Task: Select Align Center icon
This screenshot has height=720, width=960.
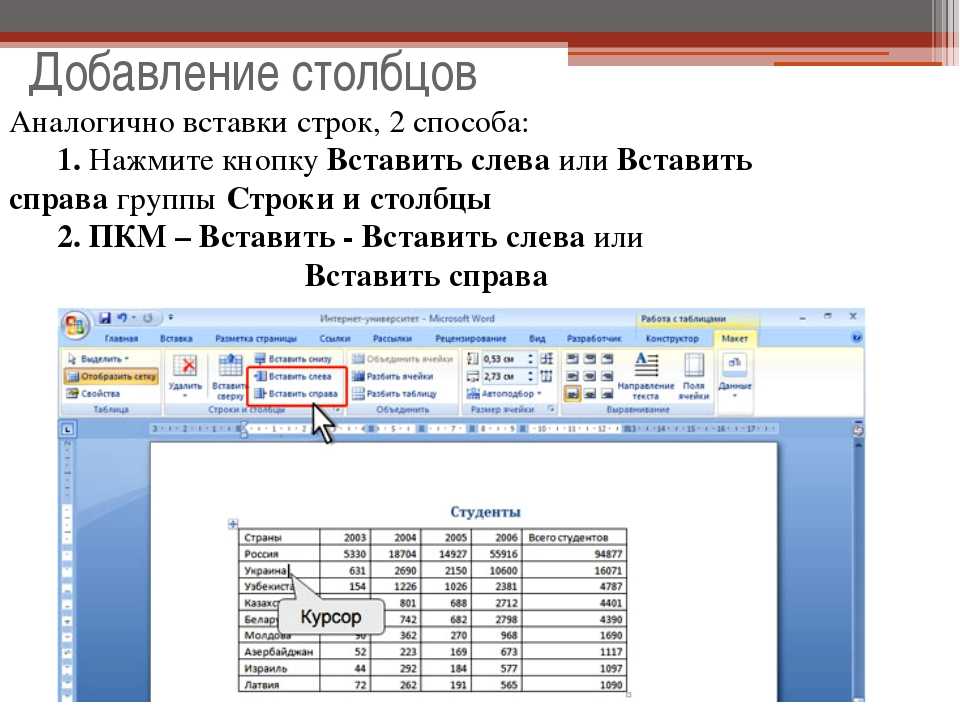Action: coord(590,376)
